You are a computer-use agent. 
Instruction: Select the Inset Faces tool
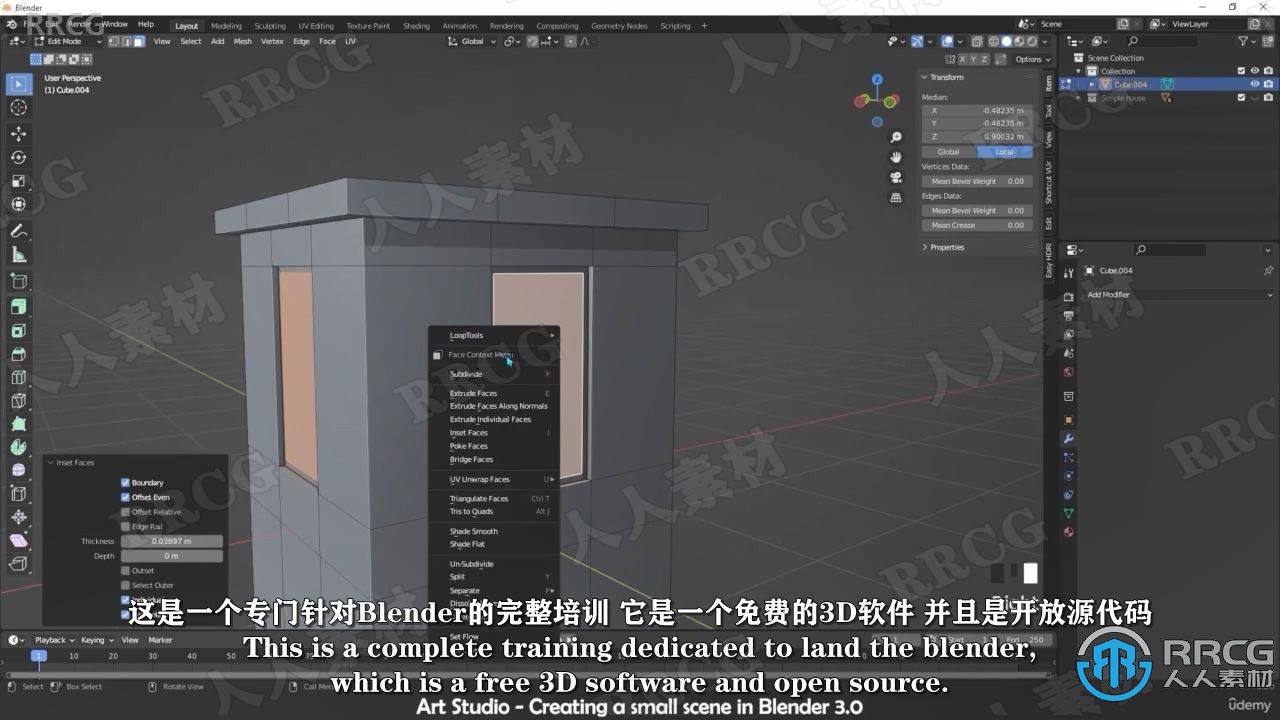click(18, 331)
